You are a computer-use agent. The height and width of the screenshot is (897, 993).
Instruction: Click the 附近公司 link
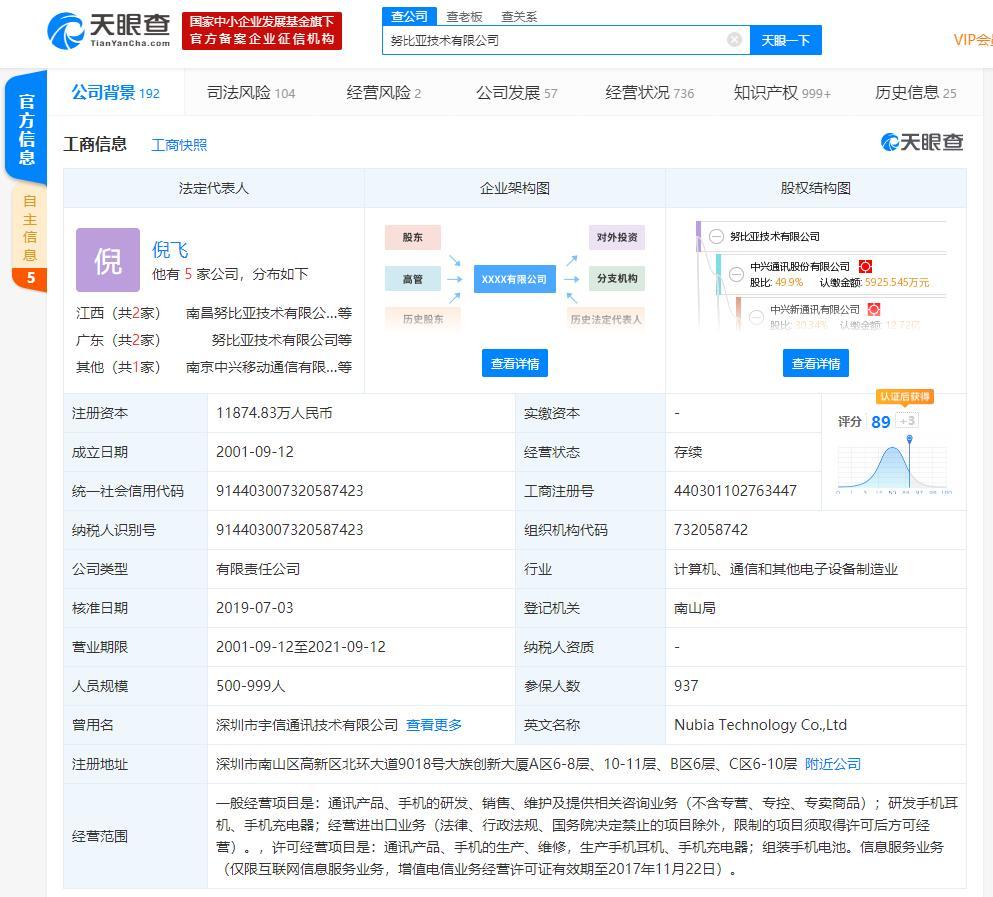click(x=833, y=764)
